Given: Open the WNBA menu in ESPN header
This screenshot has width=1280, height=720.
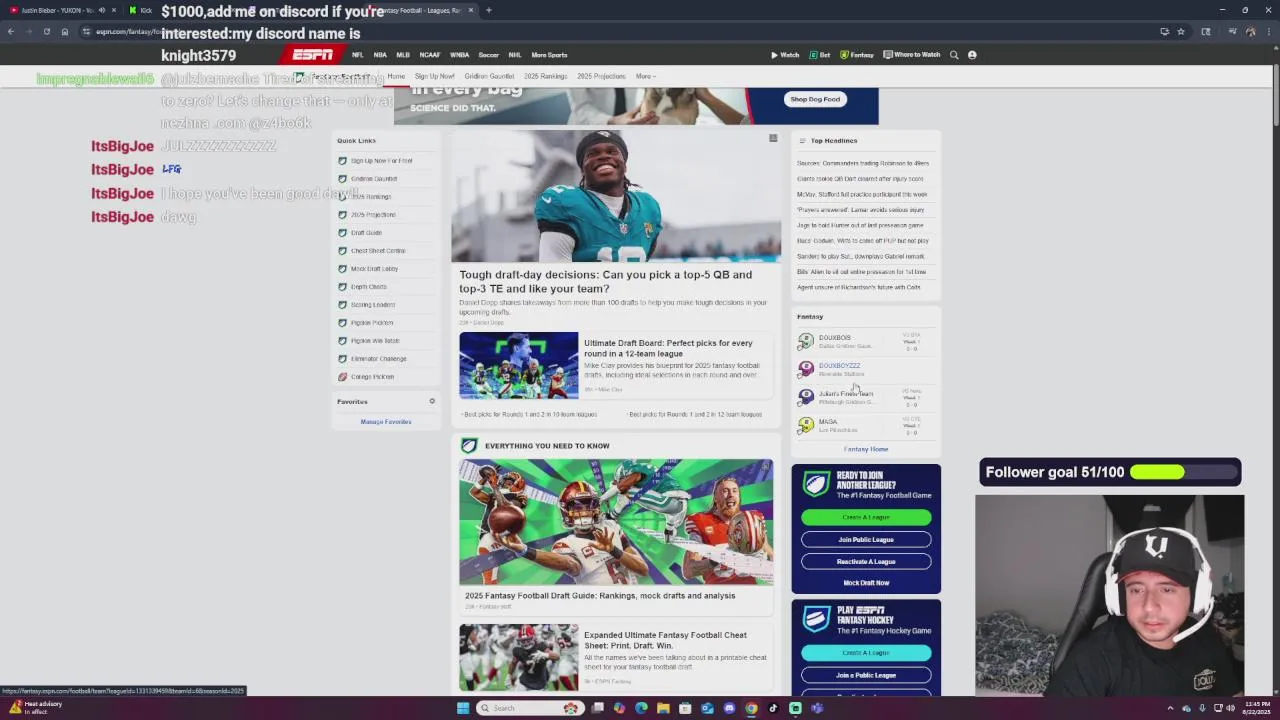Looking at the screenshot, I should pyautogui.click(x=459, y=55).
